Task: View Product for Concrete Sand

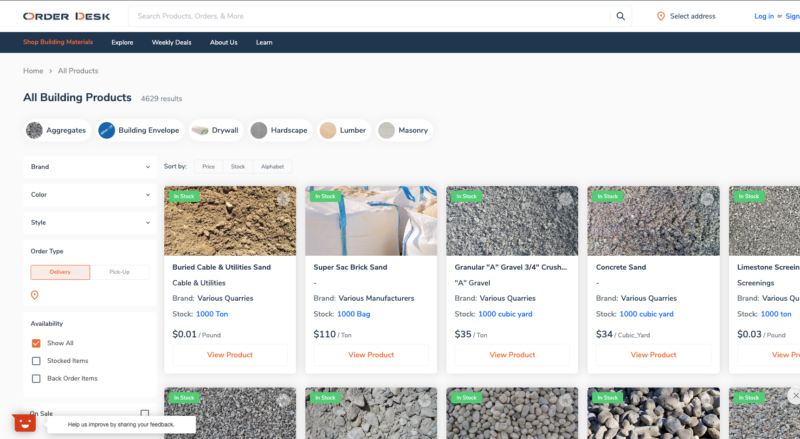Action: tap(654, 355)
